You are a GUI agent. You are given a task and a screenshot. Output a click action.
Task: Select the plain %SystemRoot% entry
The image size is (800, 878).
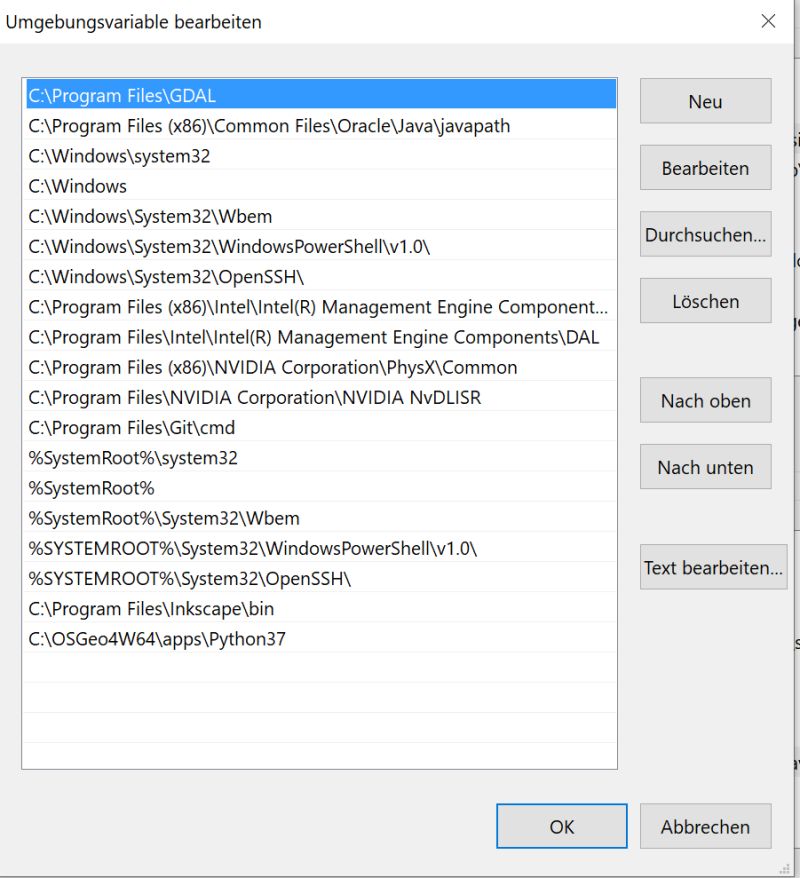tap(321, 488)
